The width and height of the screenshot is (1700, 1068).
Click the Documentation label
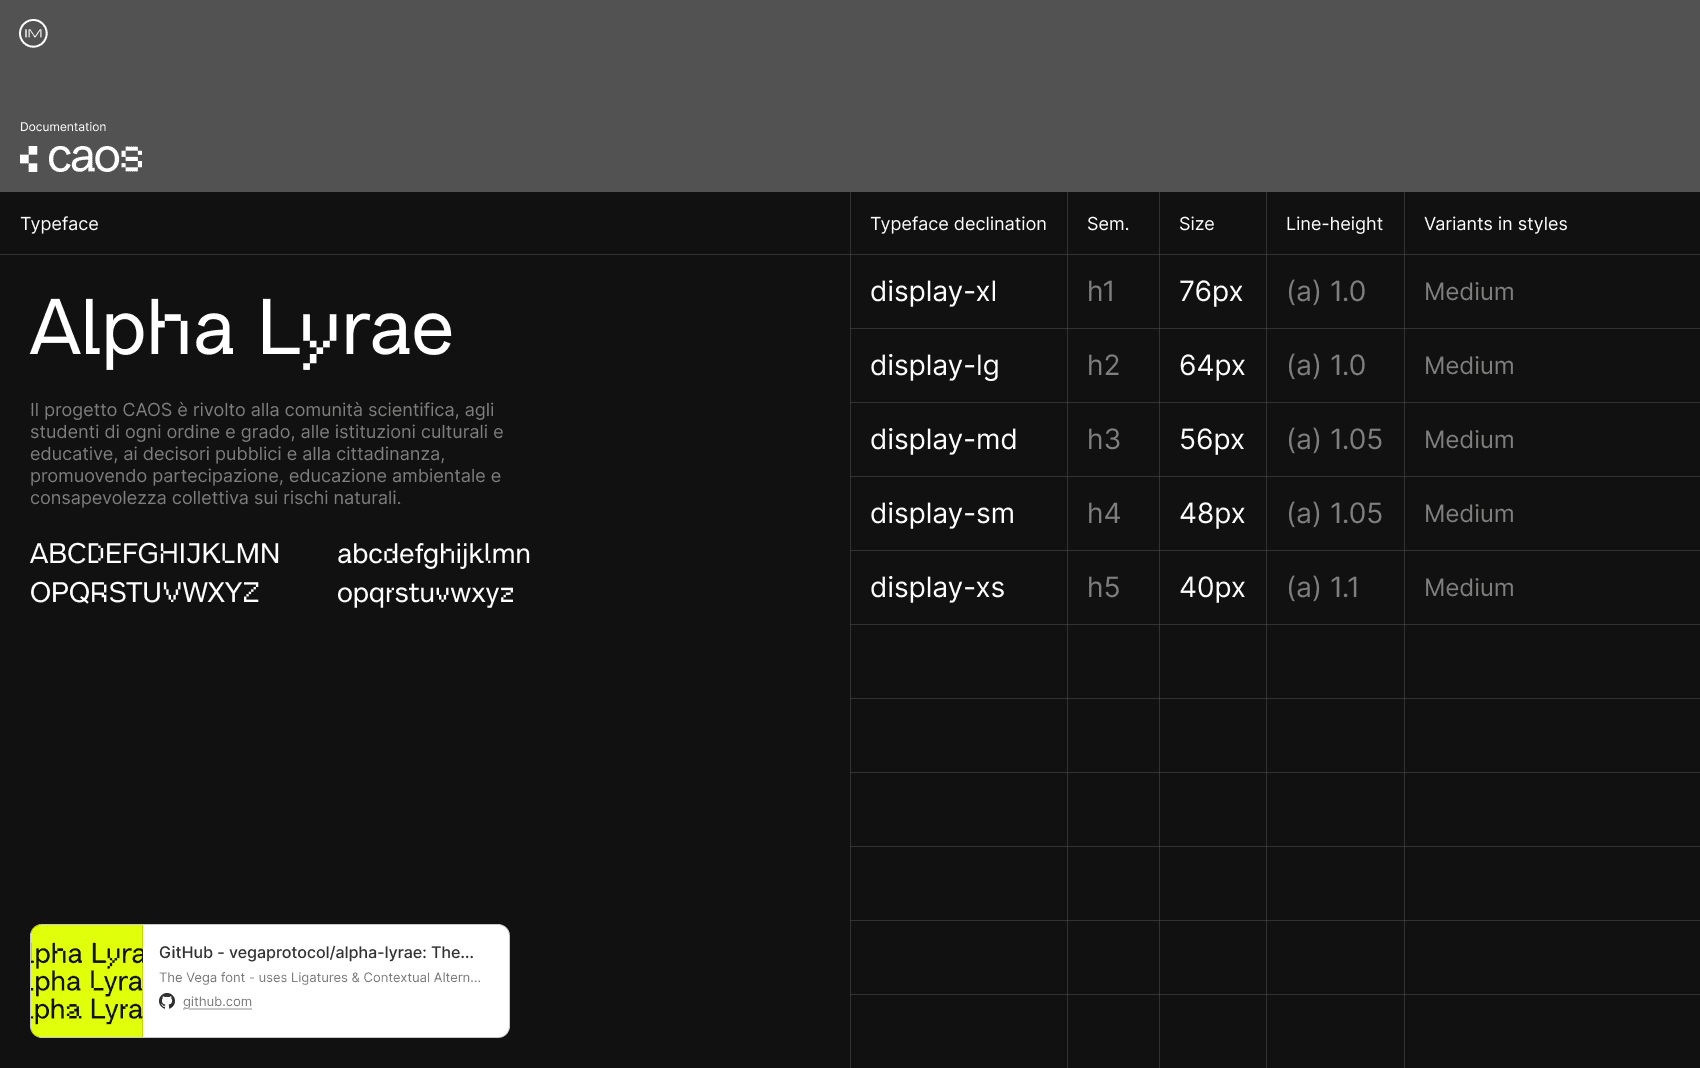pyautogui.click(x=63, y=127)
